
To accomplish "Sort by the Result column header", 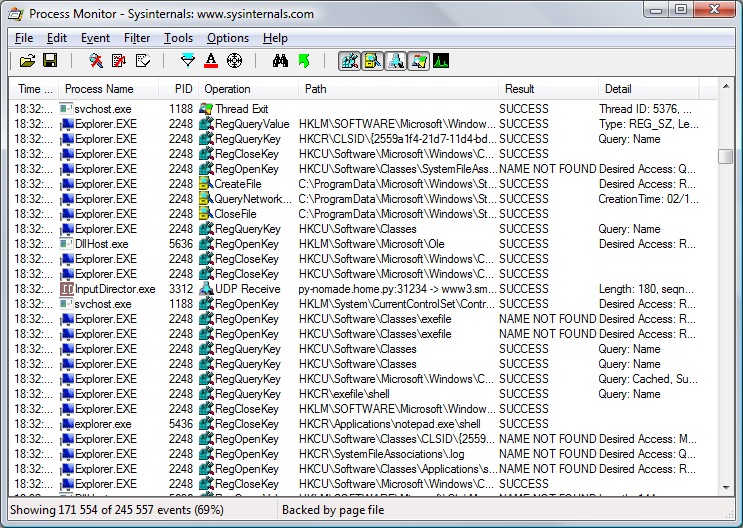I will click(548, 89).
